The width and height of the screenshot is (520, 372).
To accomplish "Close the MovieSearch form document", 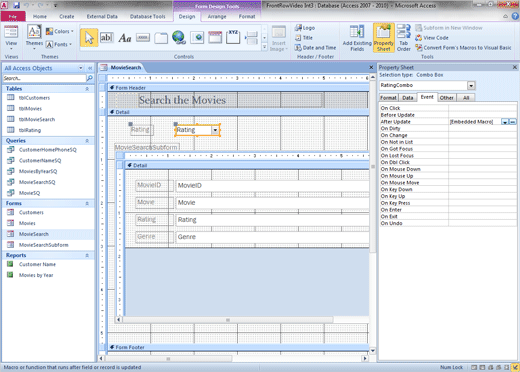I will [371, 67].
